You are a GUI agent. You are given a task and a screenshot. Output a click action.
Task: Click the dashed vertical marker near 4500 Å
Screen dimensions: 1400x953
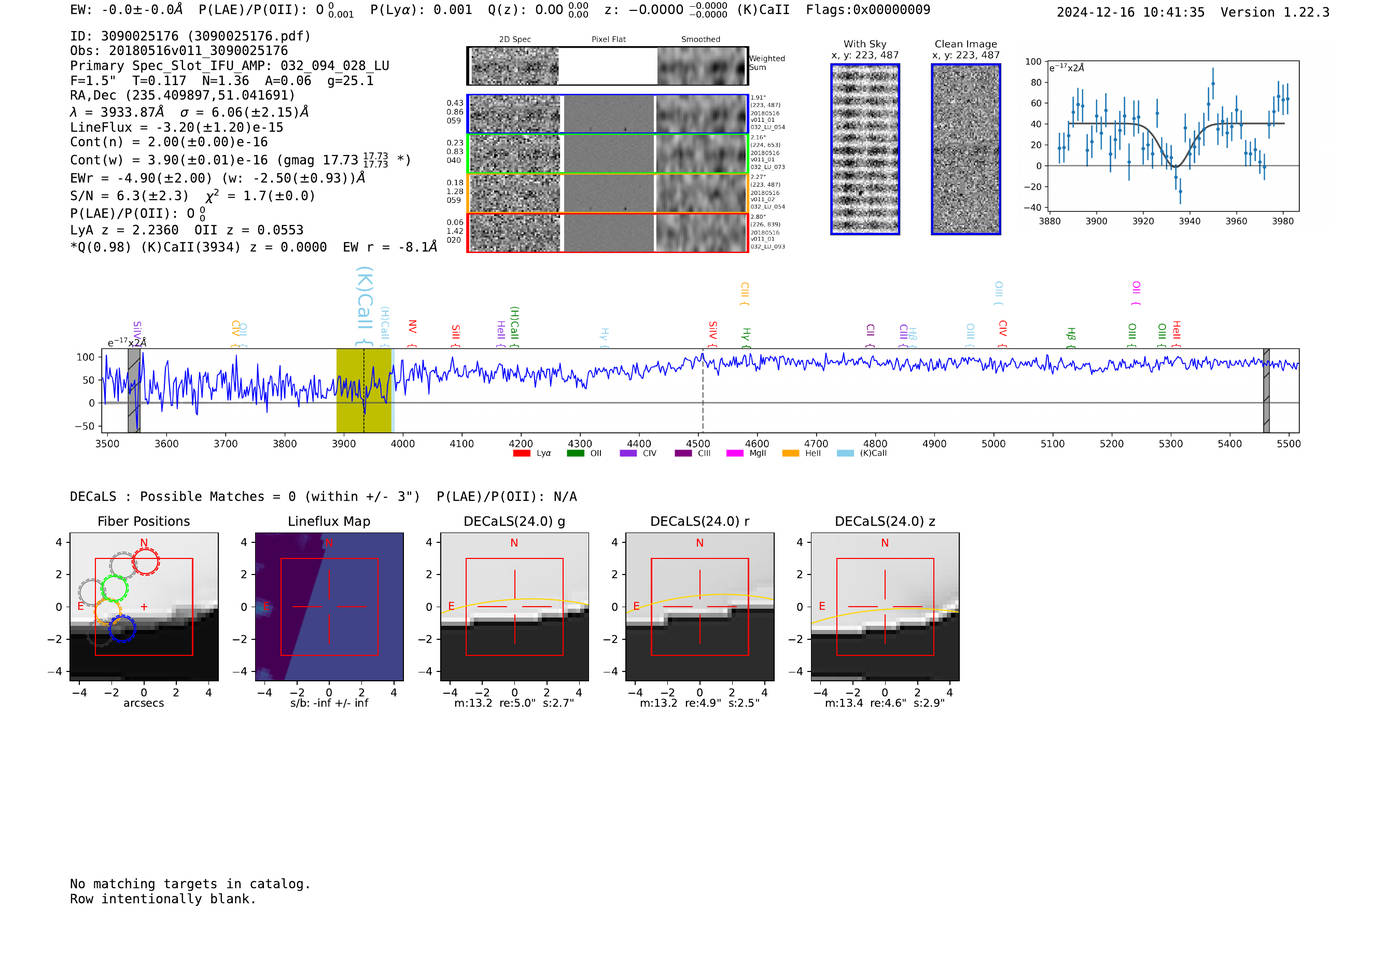(x=703, y=390)
